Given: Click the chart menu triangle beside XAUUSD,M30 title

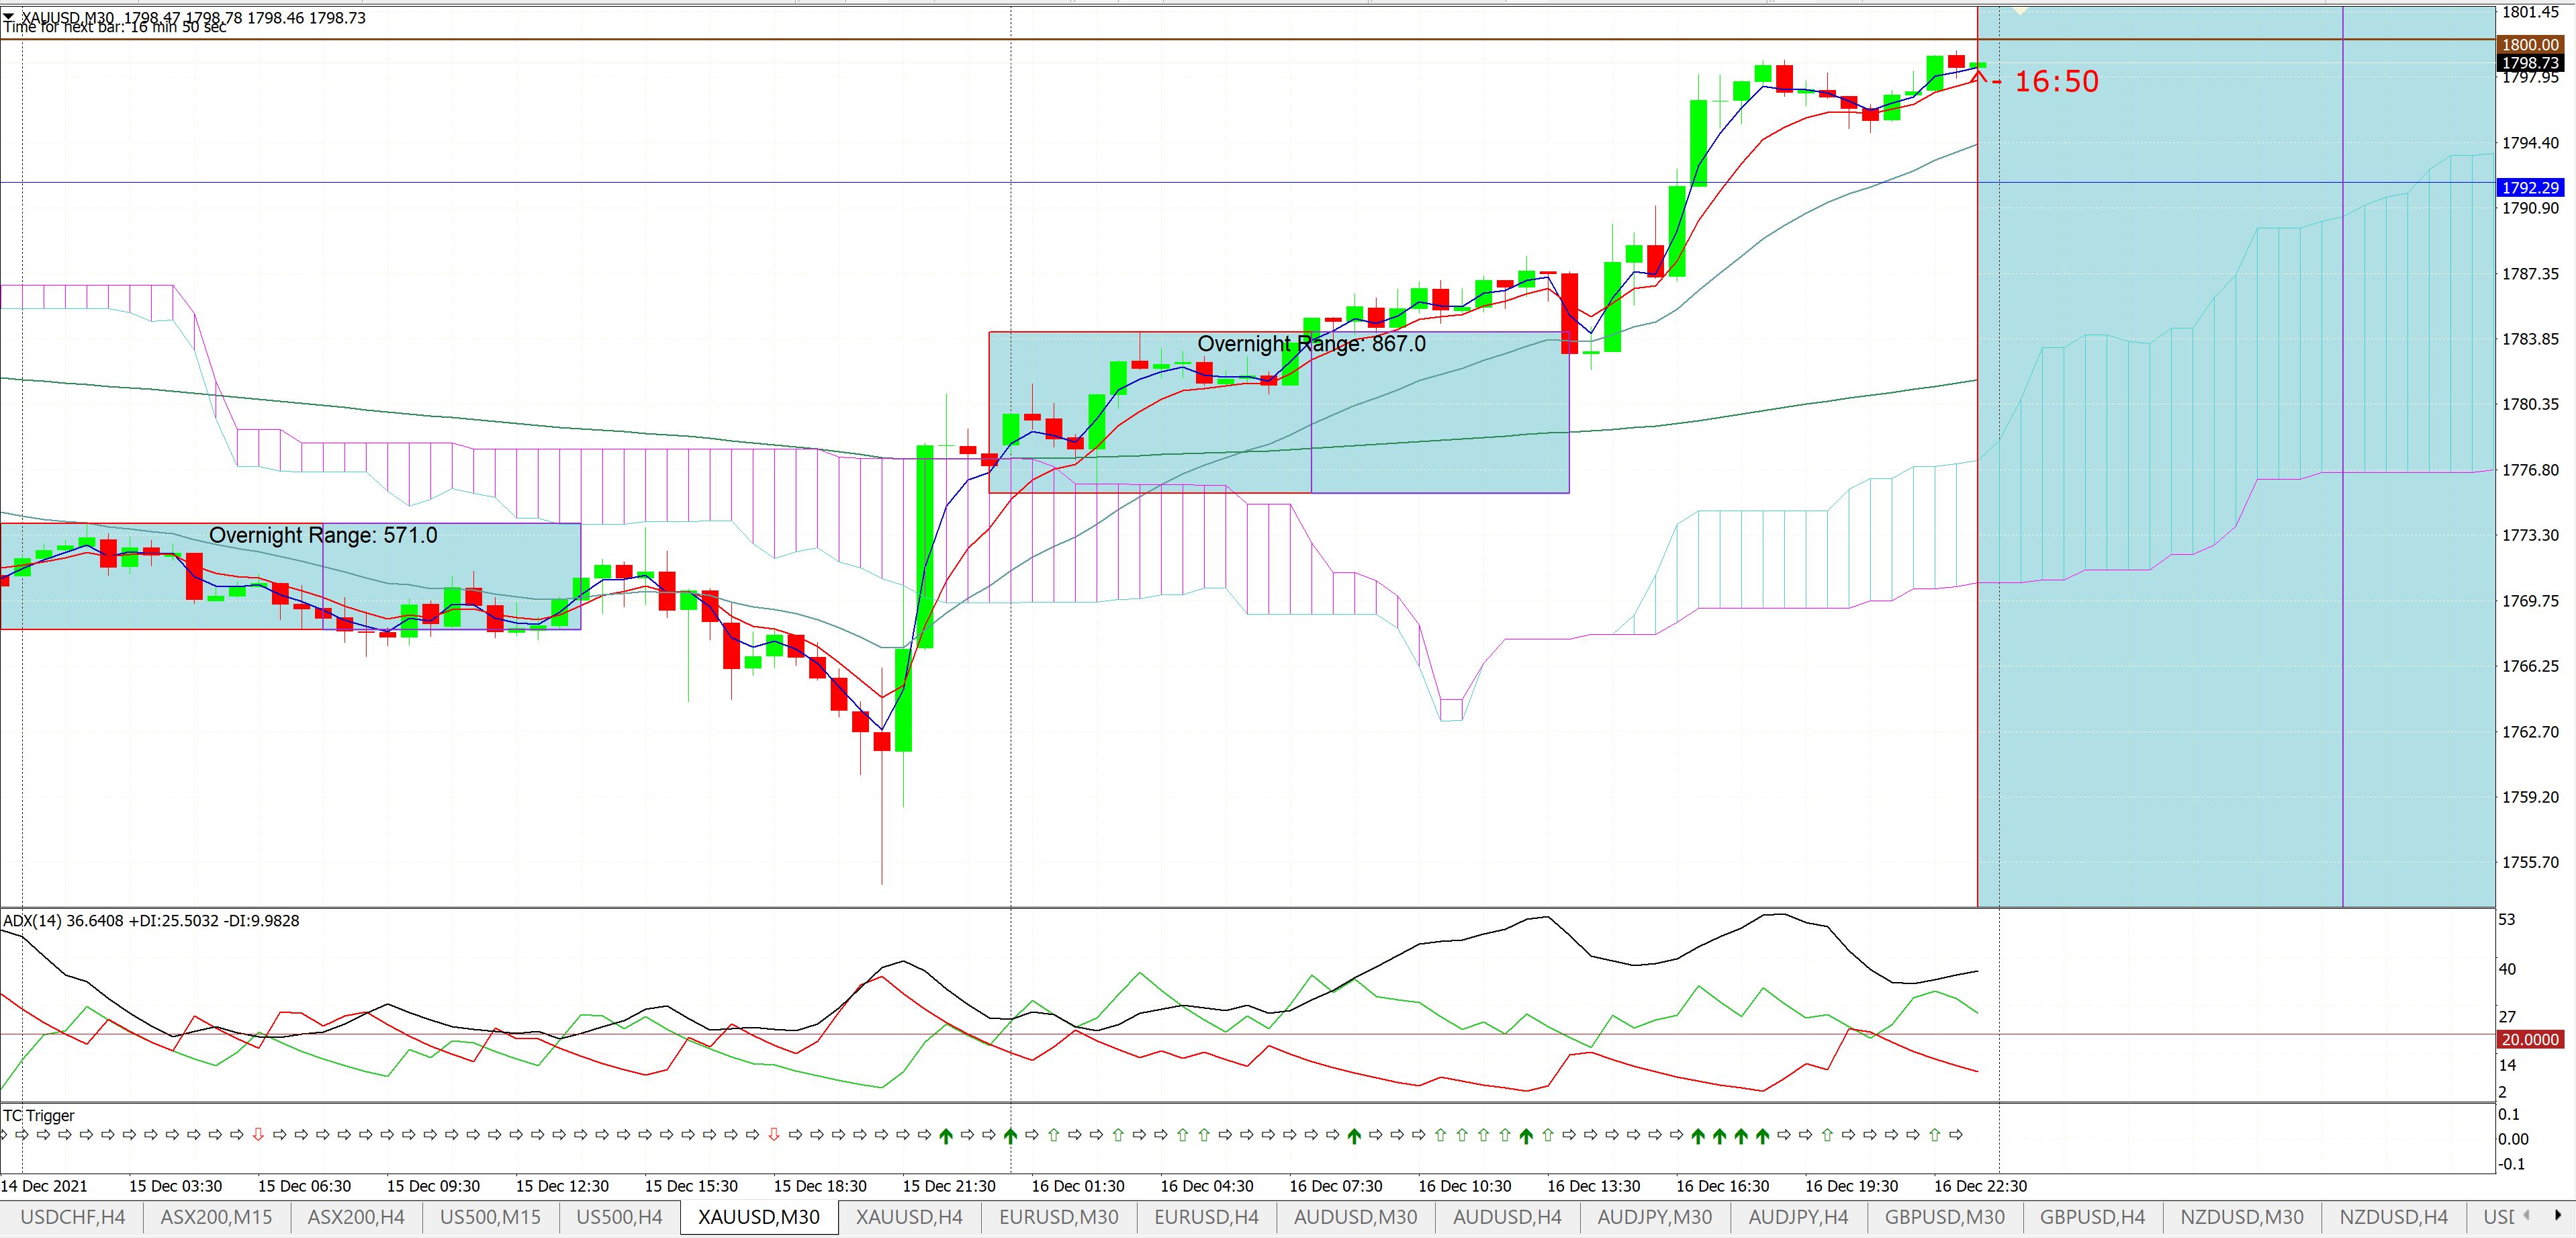Looking at the screenshot, I should [x=9, y=17].
